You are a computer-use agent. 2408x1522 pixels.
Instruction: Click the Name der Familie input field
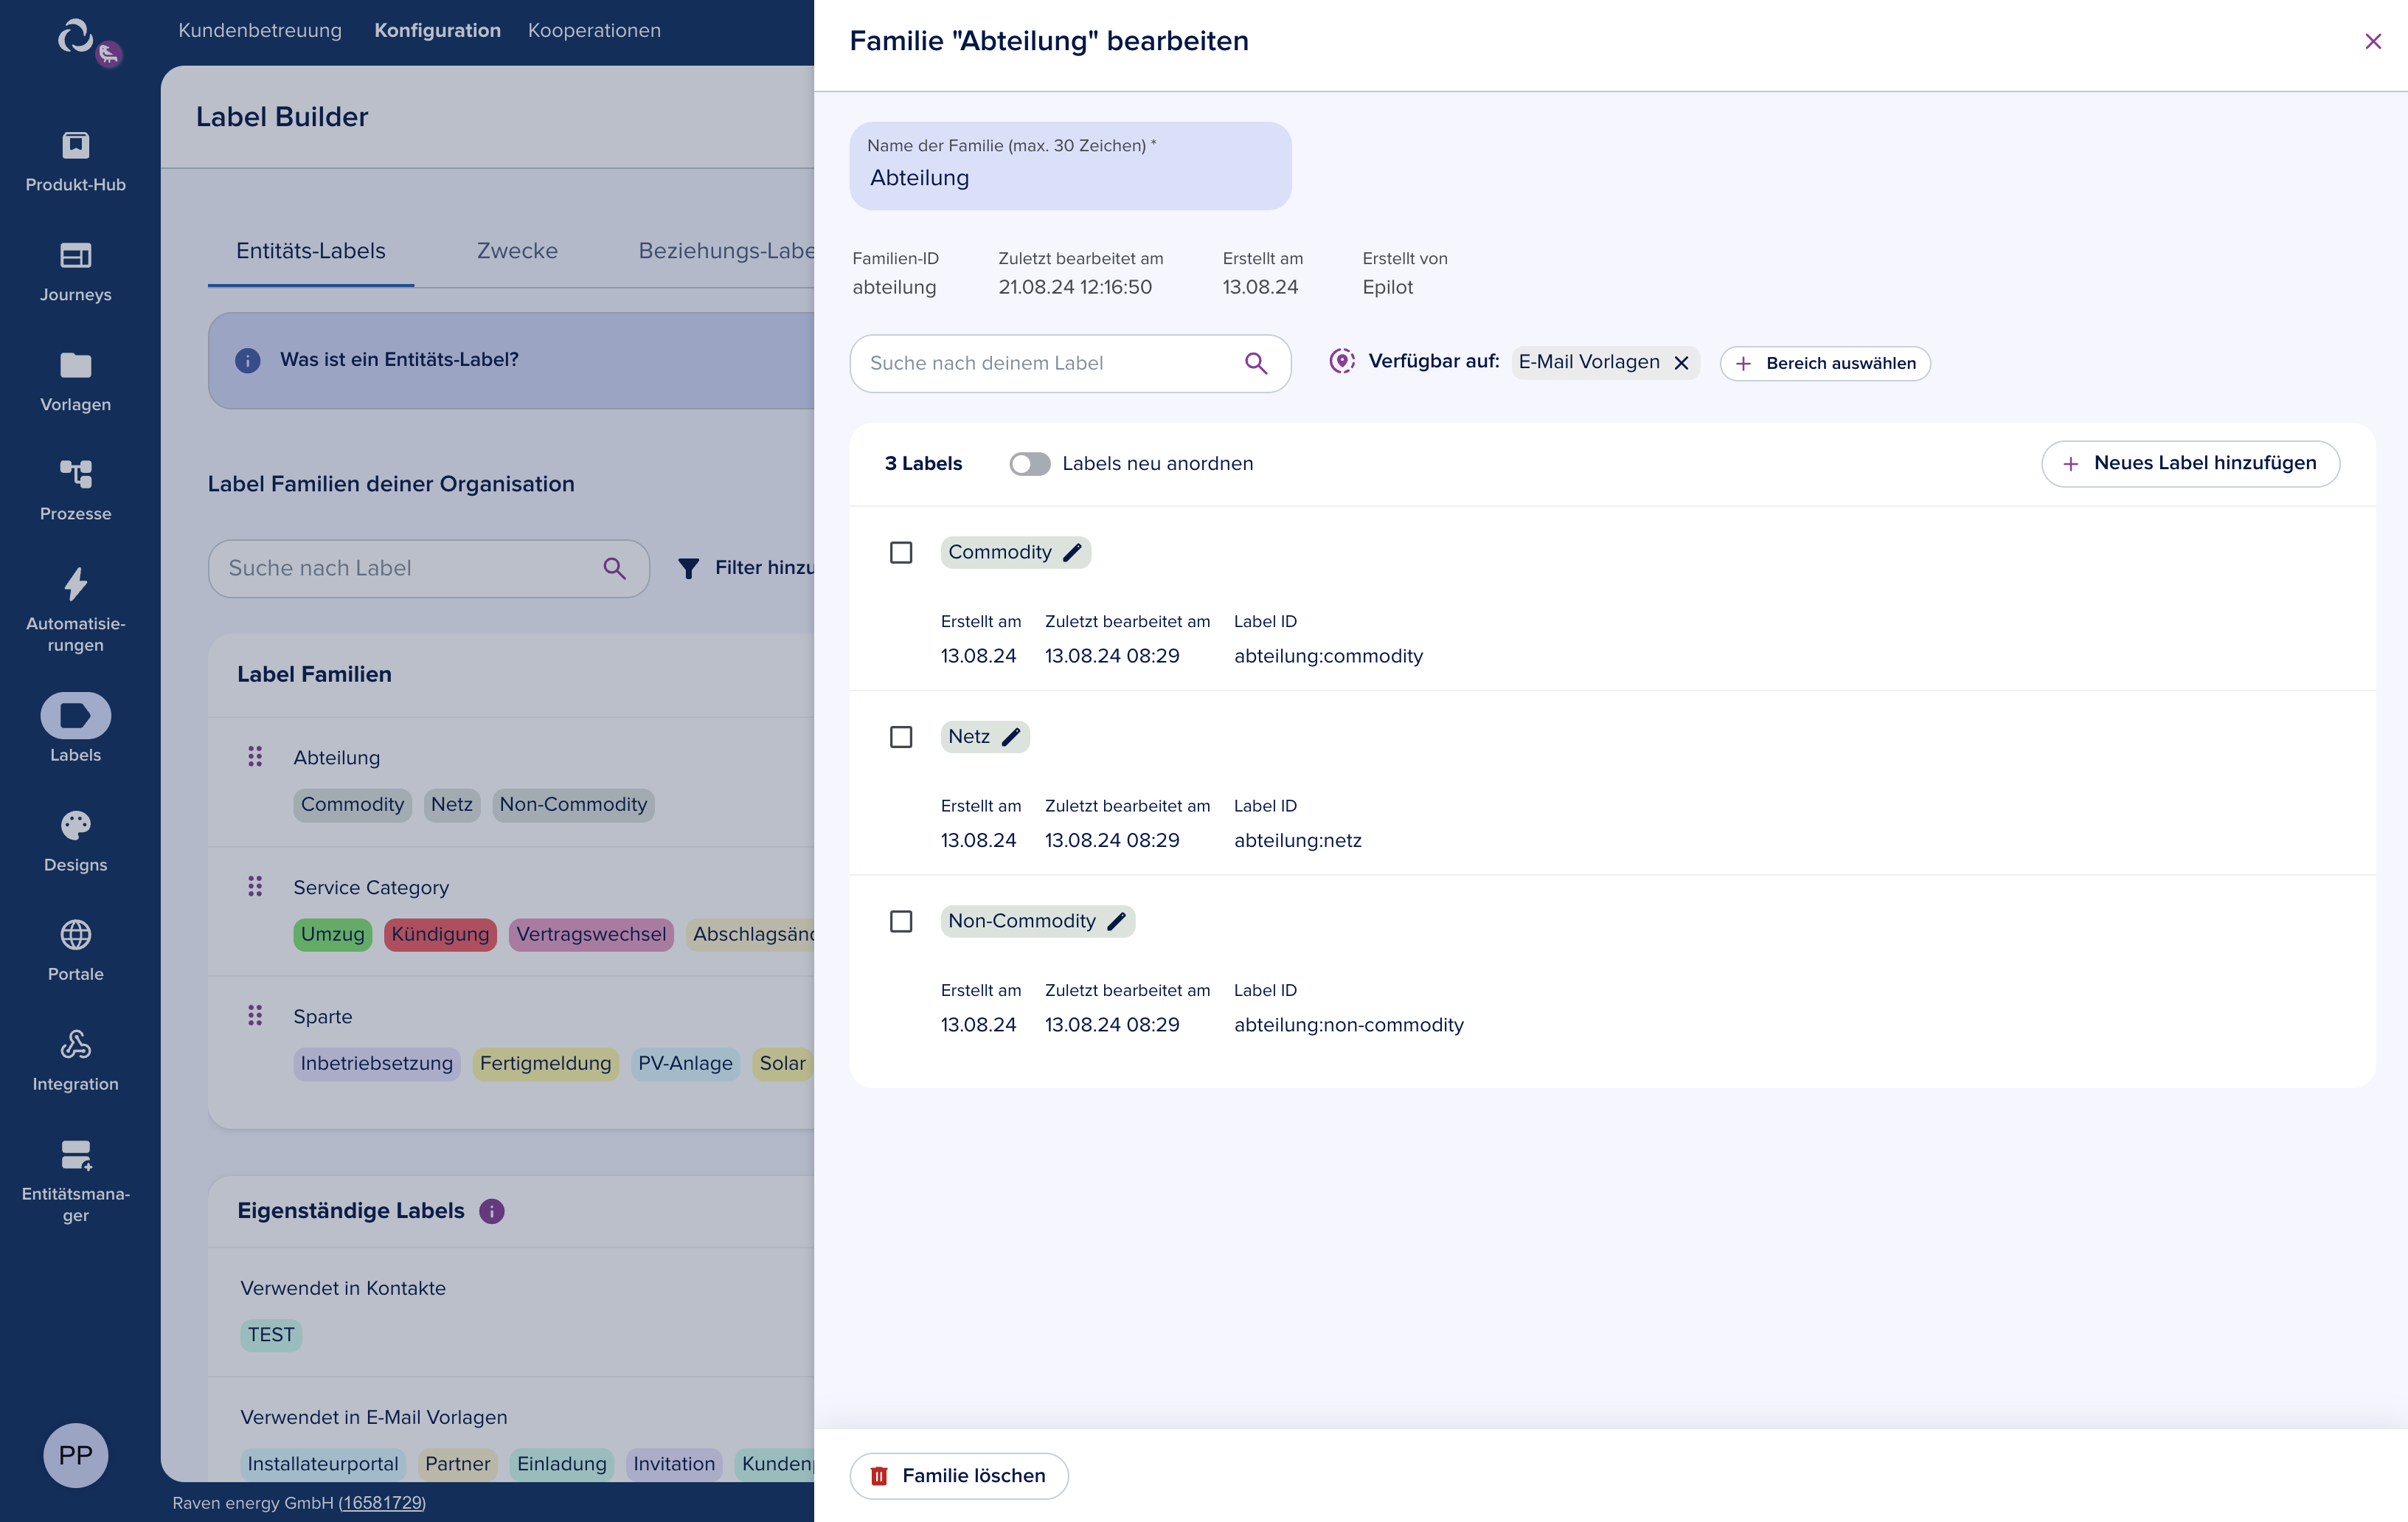point(1070,178)
